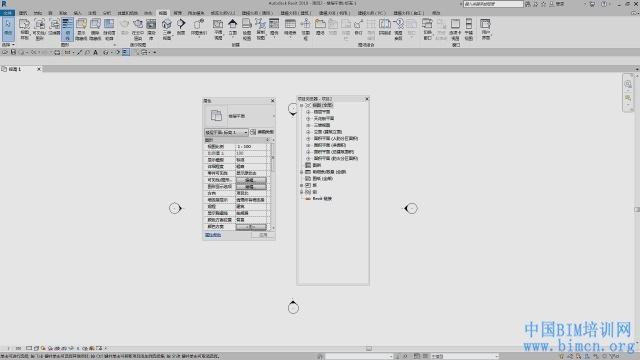Select the Legends item in Project Browser

pyautogui.click(x=316, y=165)
